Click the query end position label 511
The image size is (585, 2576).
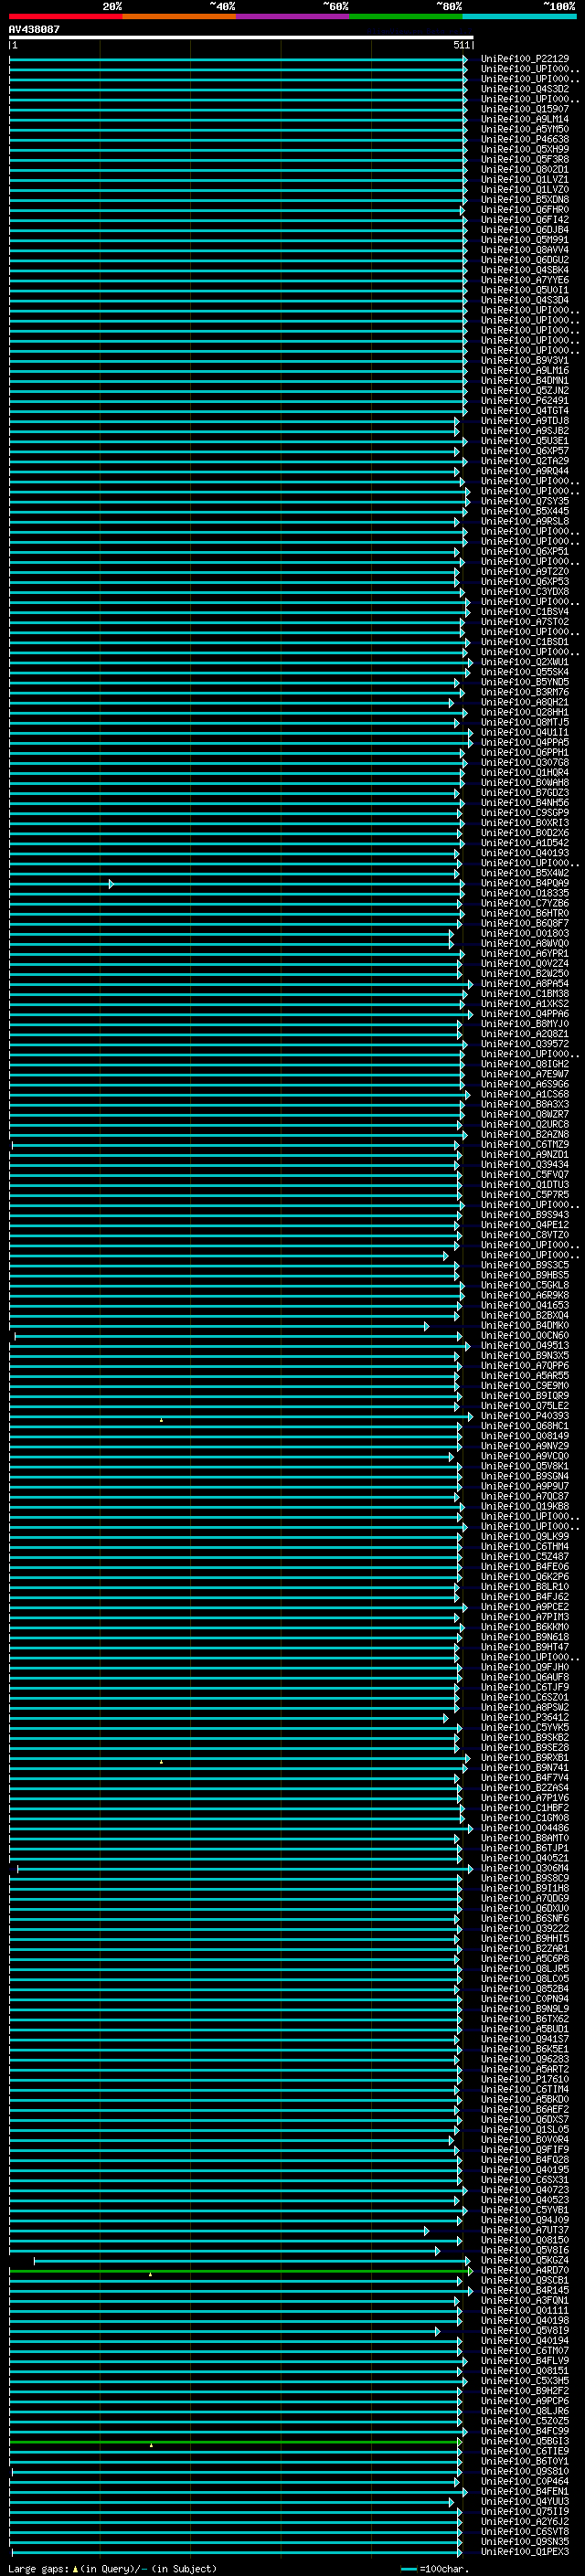[x=461, y=45]
